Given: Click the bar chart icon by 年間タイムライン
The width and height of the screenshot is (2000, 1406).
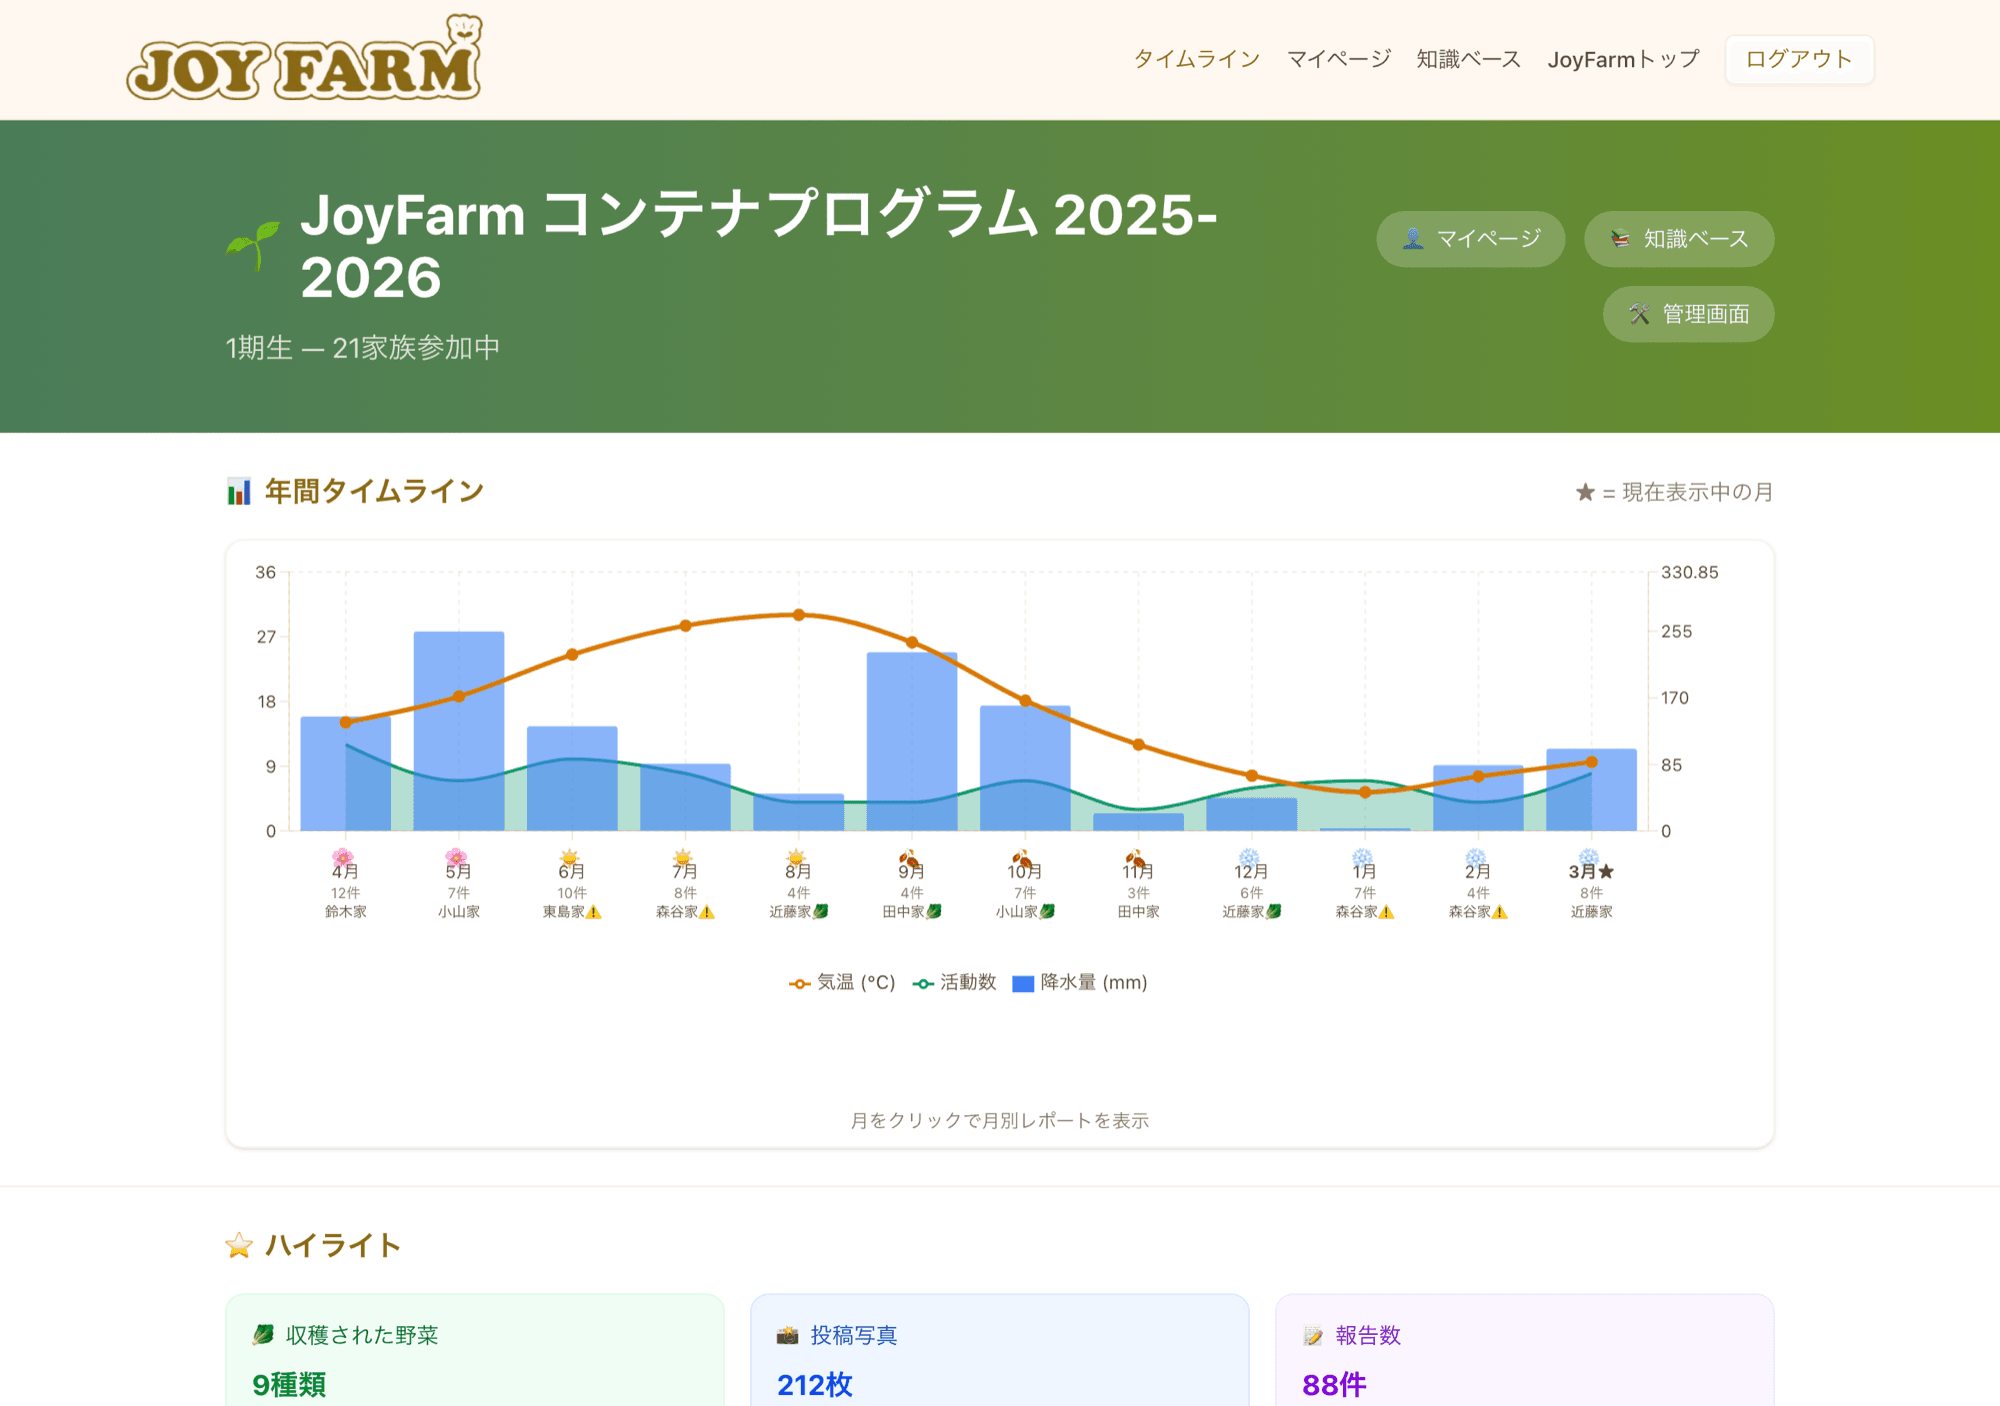Looking at the screenshot, I should coord(239,491).
